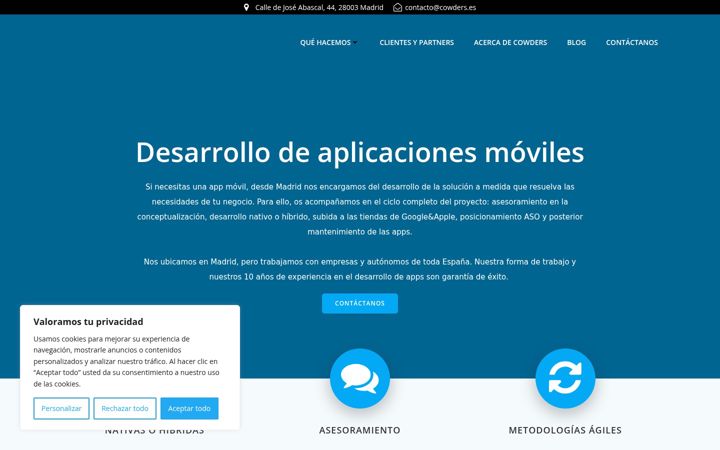Expand the Qué Hacemos dropdown arrow
This screenshot has height=450, width=720.
pos(355,43)
